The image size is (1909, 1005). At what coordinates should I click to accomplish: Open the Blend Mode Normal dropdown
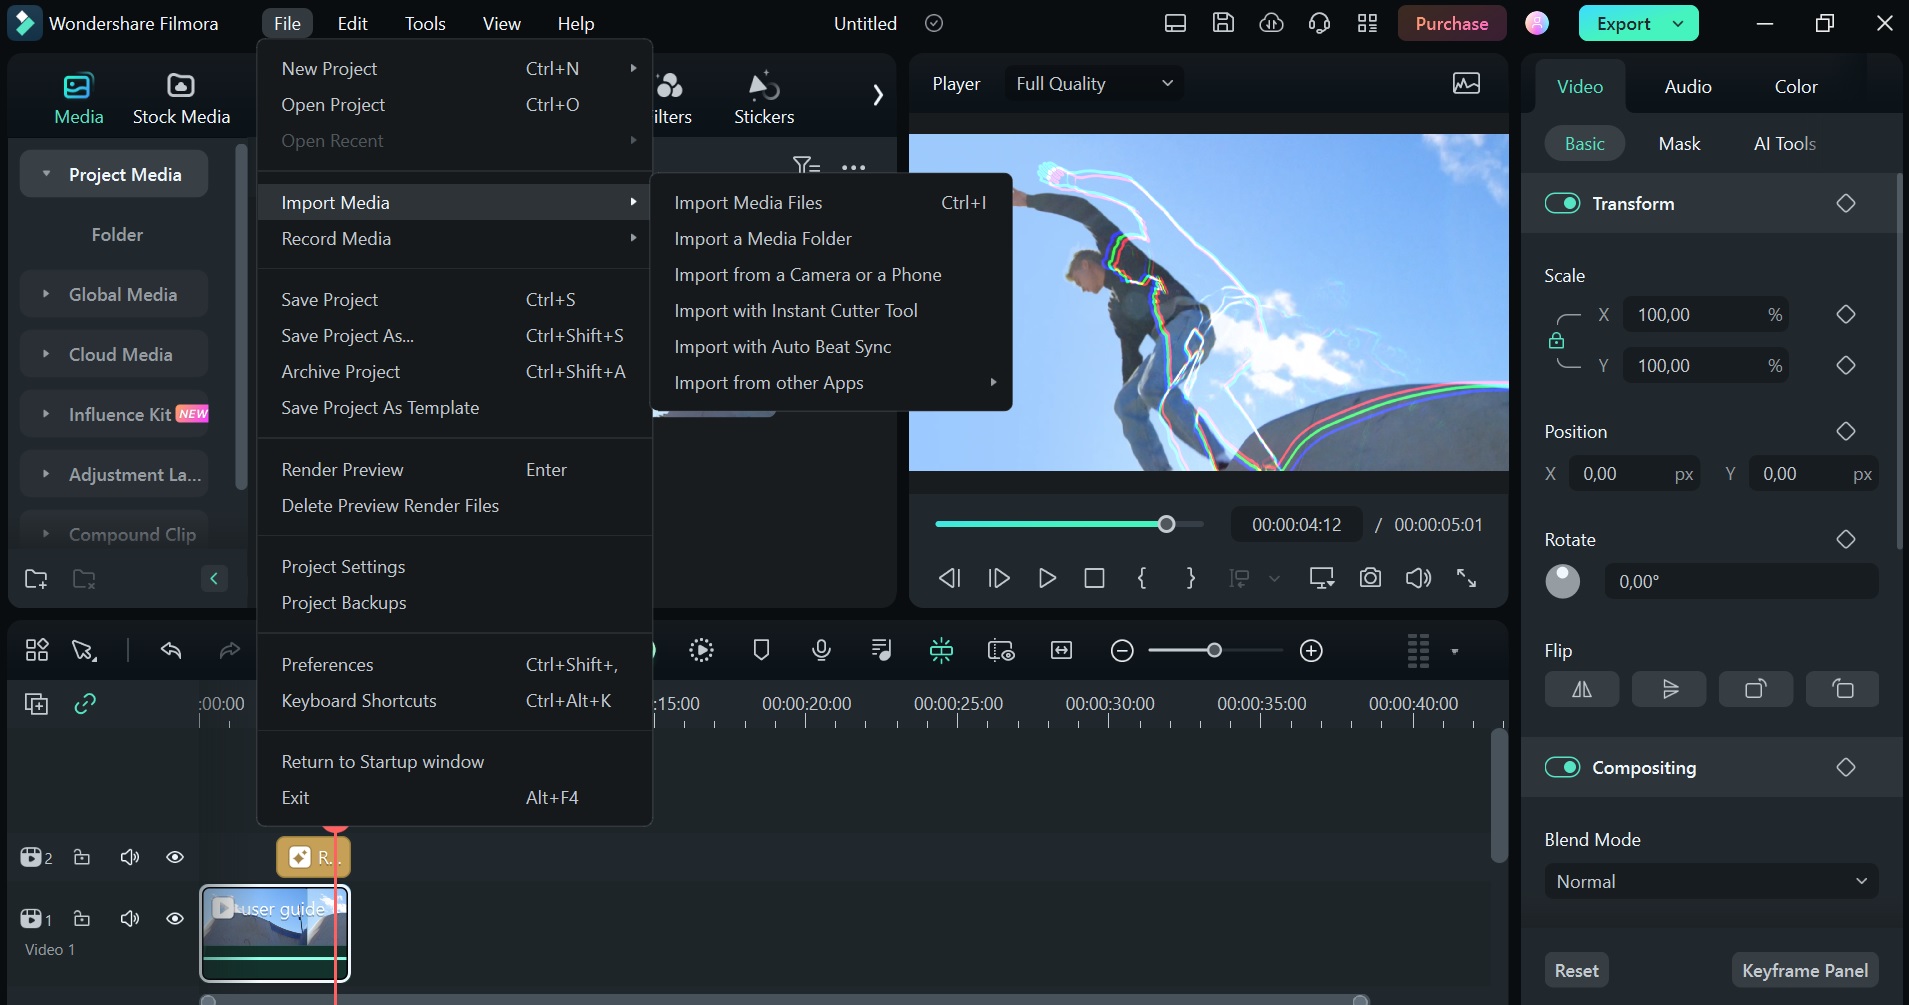tap(1711, 881)
